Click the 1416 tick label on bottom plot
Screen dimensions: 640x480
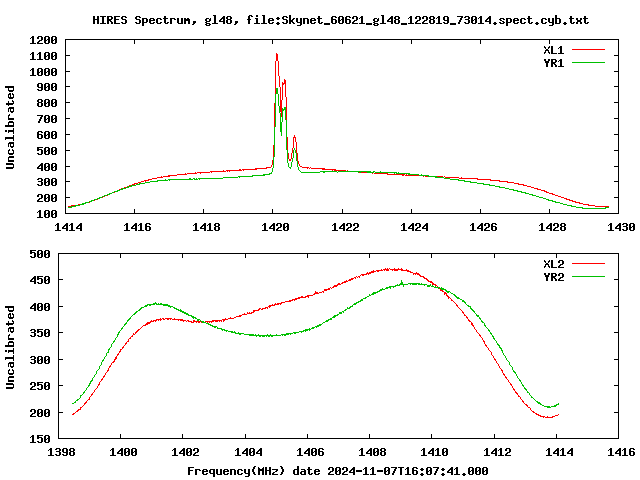(621, 452)
